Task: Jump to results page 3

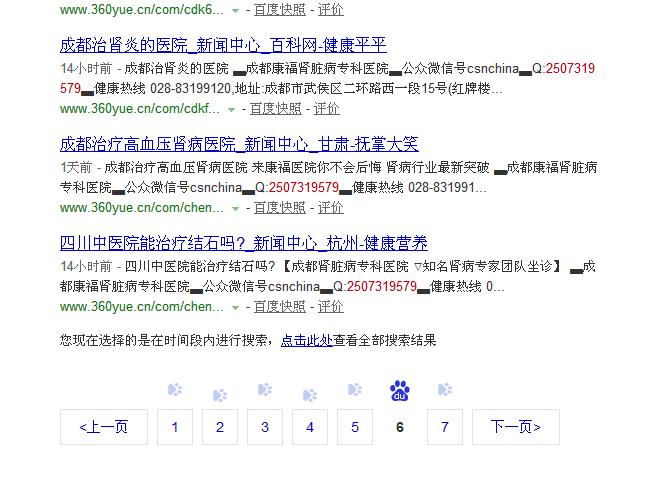Action: click(x=265, y=427)
